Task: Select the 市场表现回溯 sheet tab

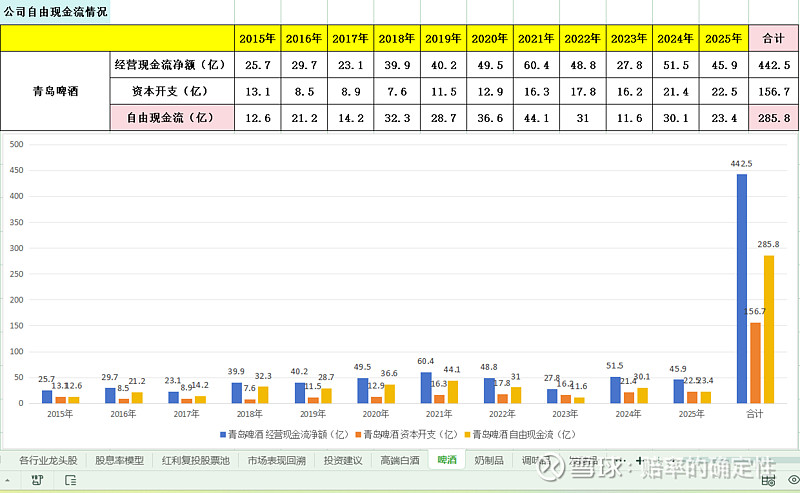Action: coord(277,460)
